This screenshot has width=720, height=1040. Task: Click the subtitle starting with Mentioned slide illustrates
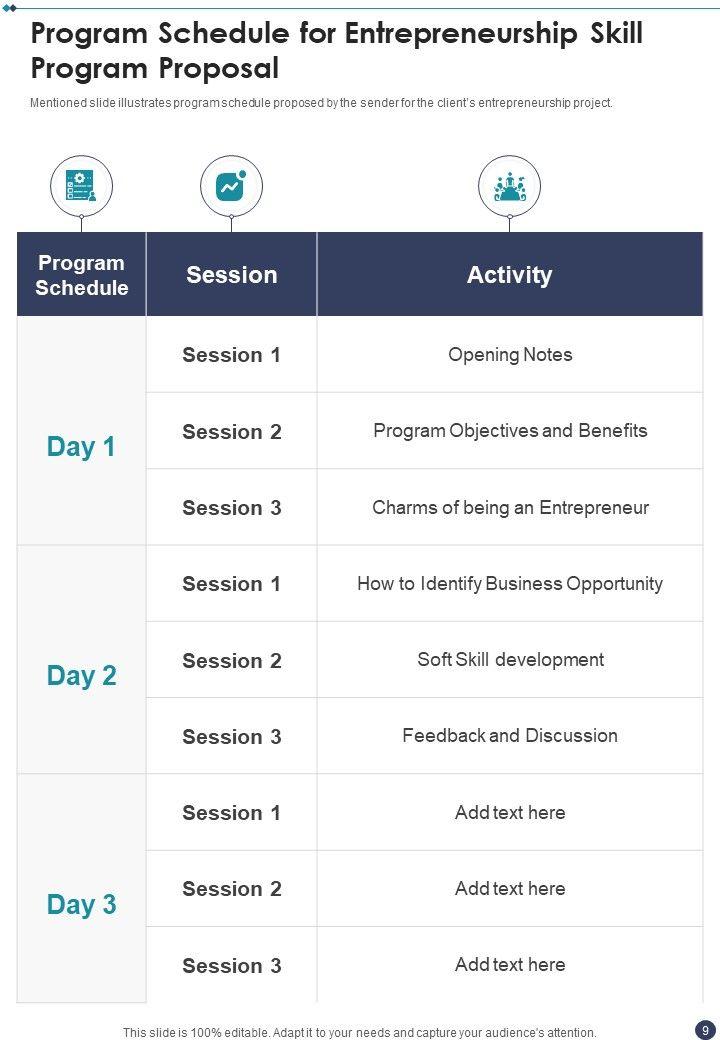tap(321, 103)
